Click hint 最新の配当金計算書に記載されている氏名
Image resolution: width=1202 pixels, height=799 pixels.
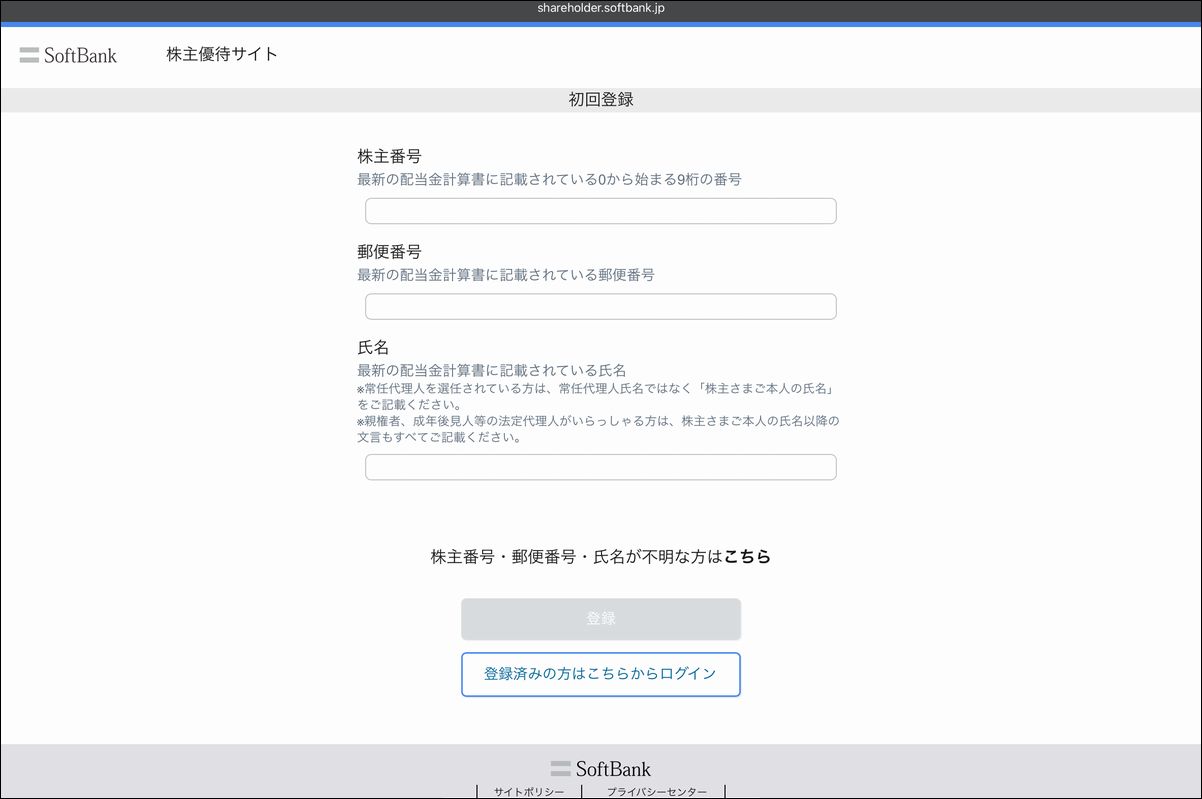click(x=491, y=371)
